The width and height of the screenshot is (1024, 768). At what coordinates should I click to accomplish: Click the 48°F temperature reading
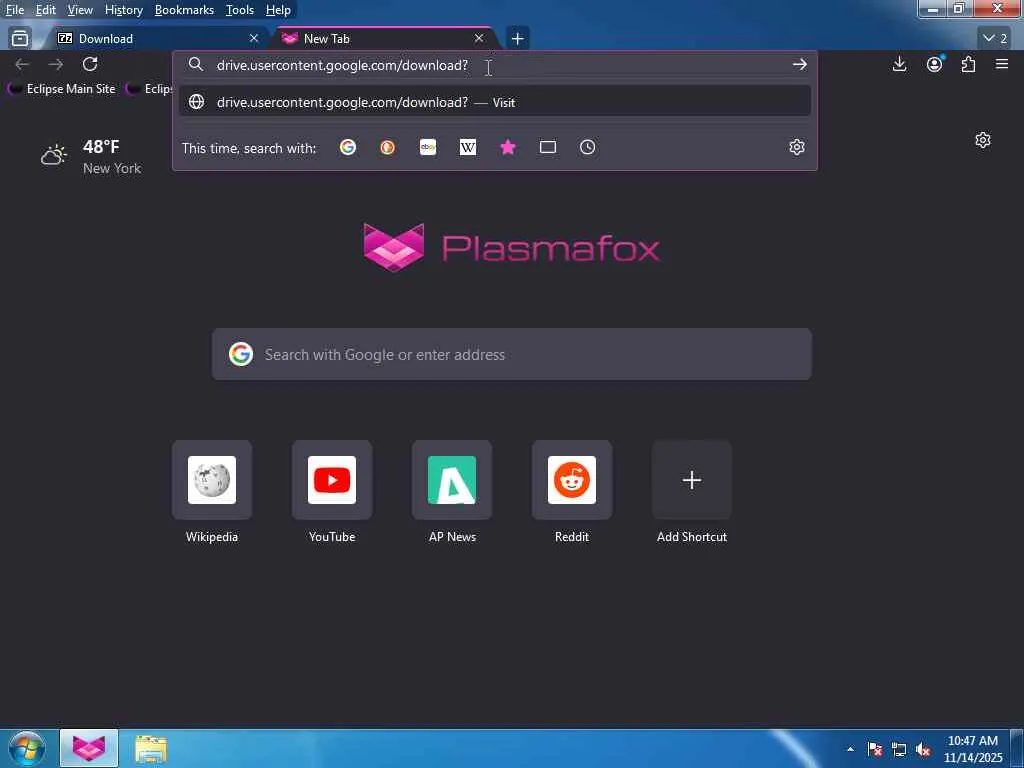pos(101,146)
